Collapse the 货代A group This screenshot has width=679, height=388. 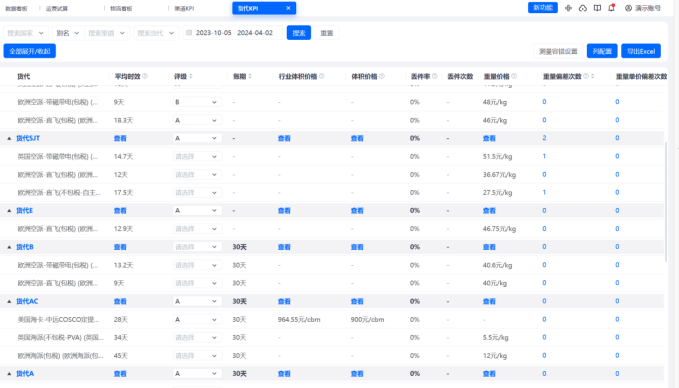click(9, 374)
